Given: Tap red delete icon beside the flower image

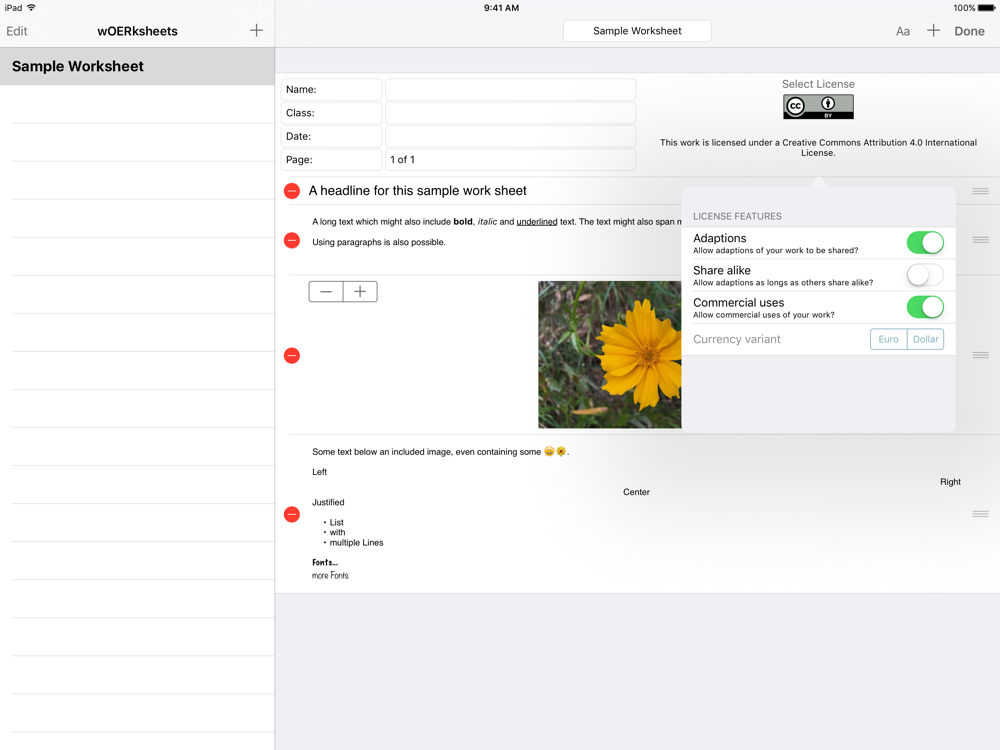Looking at the screenshot, I should click(292, 355).
